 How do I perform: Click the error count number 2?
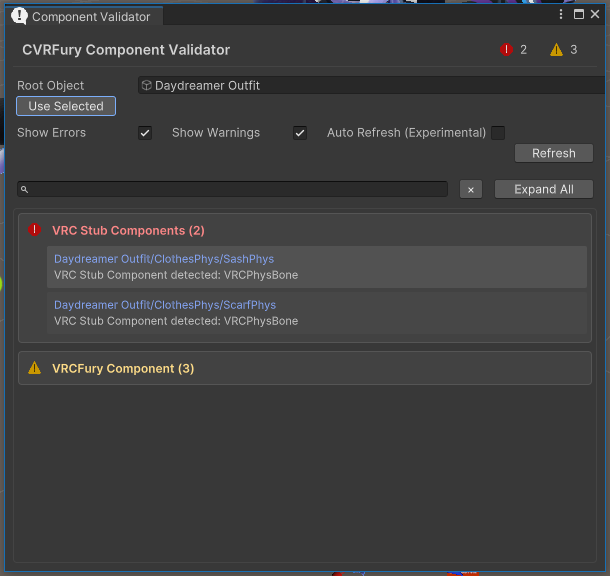click(523, 50)
